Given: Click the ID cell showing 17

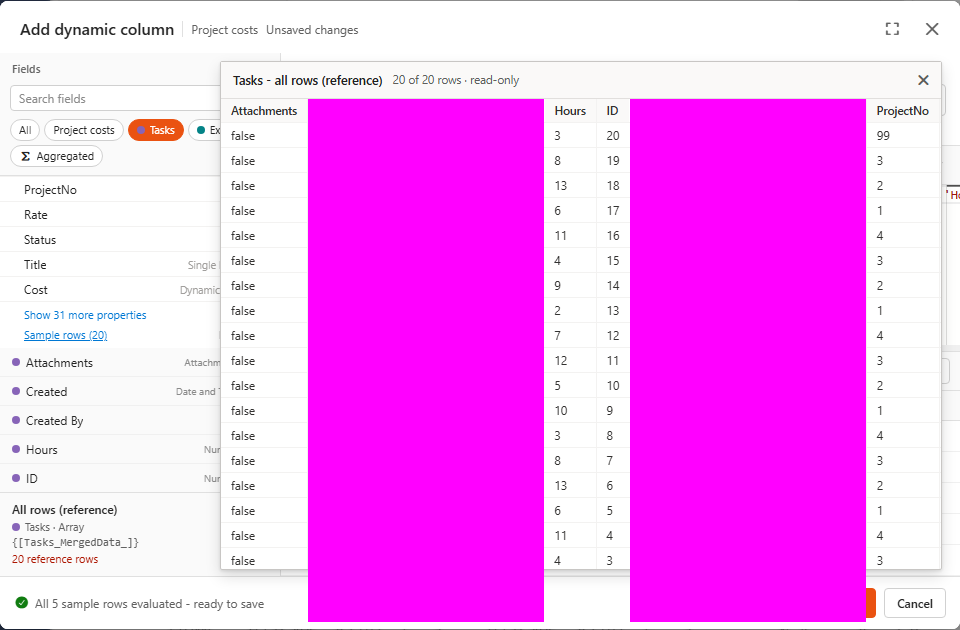Looking at the screenshot, I should pyautogui.click(x=613, y=211).
